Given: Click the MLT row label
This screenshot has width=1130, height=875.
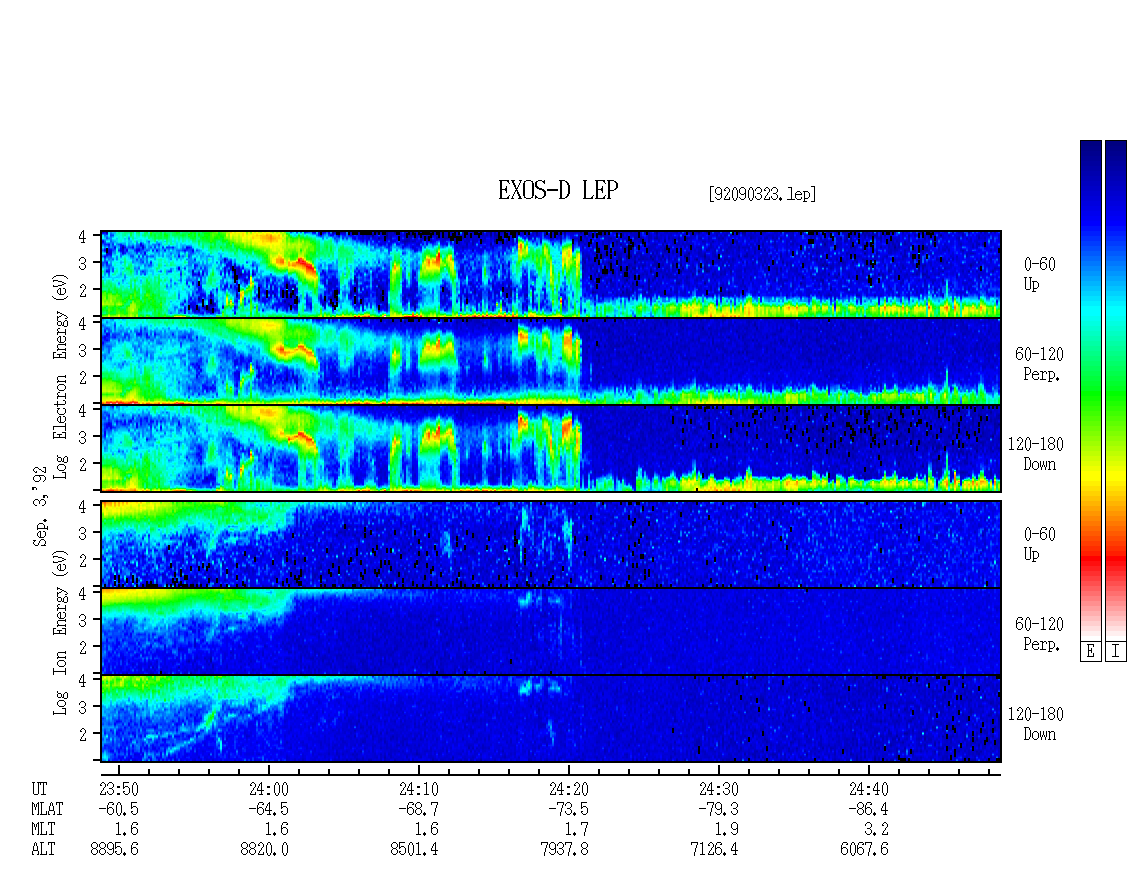Looking at the screenshot, I should point(43,830).
